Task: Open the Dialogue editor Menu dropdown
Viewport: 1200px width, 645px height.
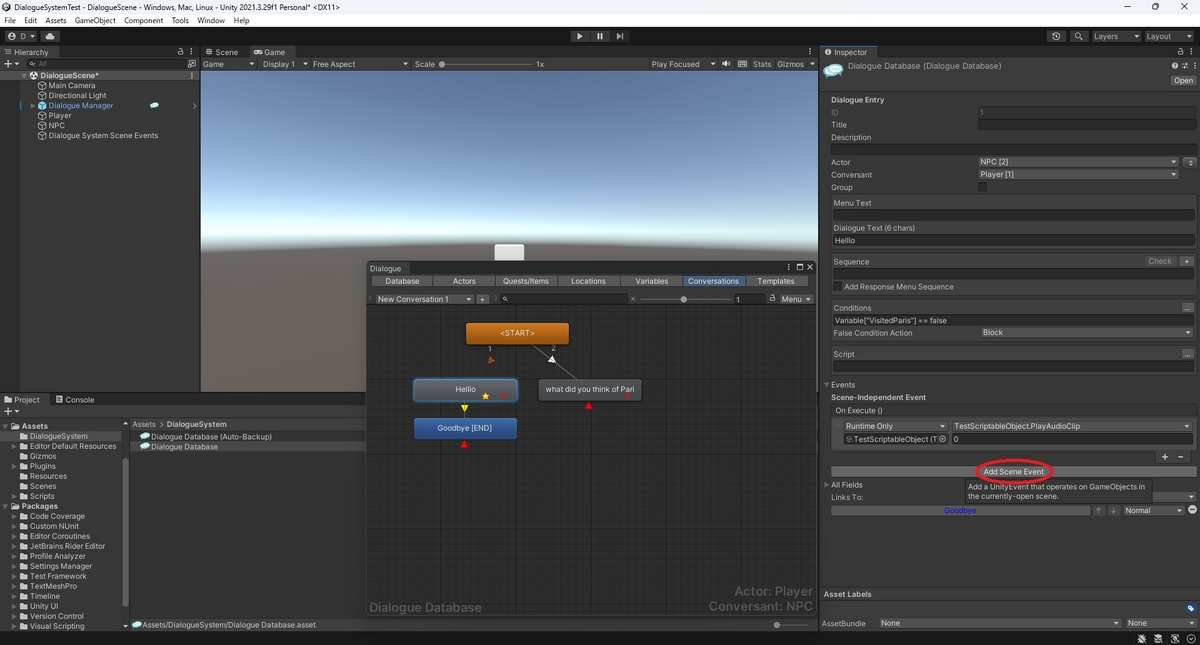Action: point(794,299)
